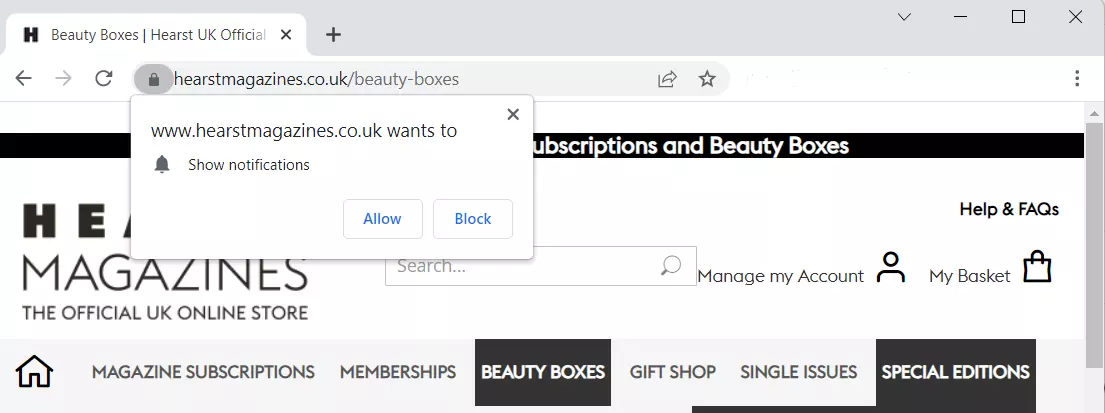Bookmark this page with the star icon
Viewport: 1105px width, 413px height.
click(x=707, y=79)
